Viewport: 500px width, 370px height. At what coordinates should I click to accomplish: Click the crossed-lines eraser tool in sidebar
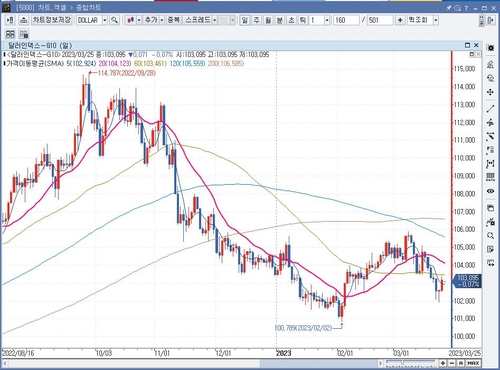tap(490, 136)
